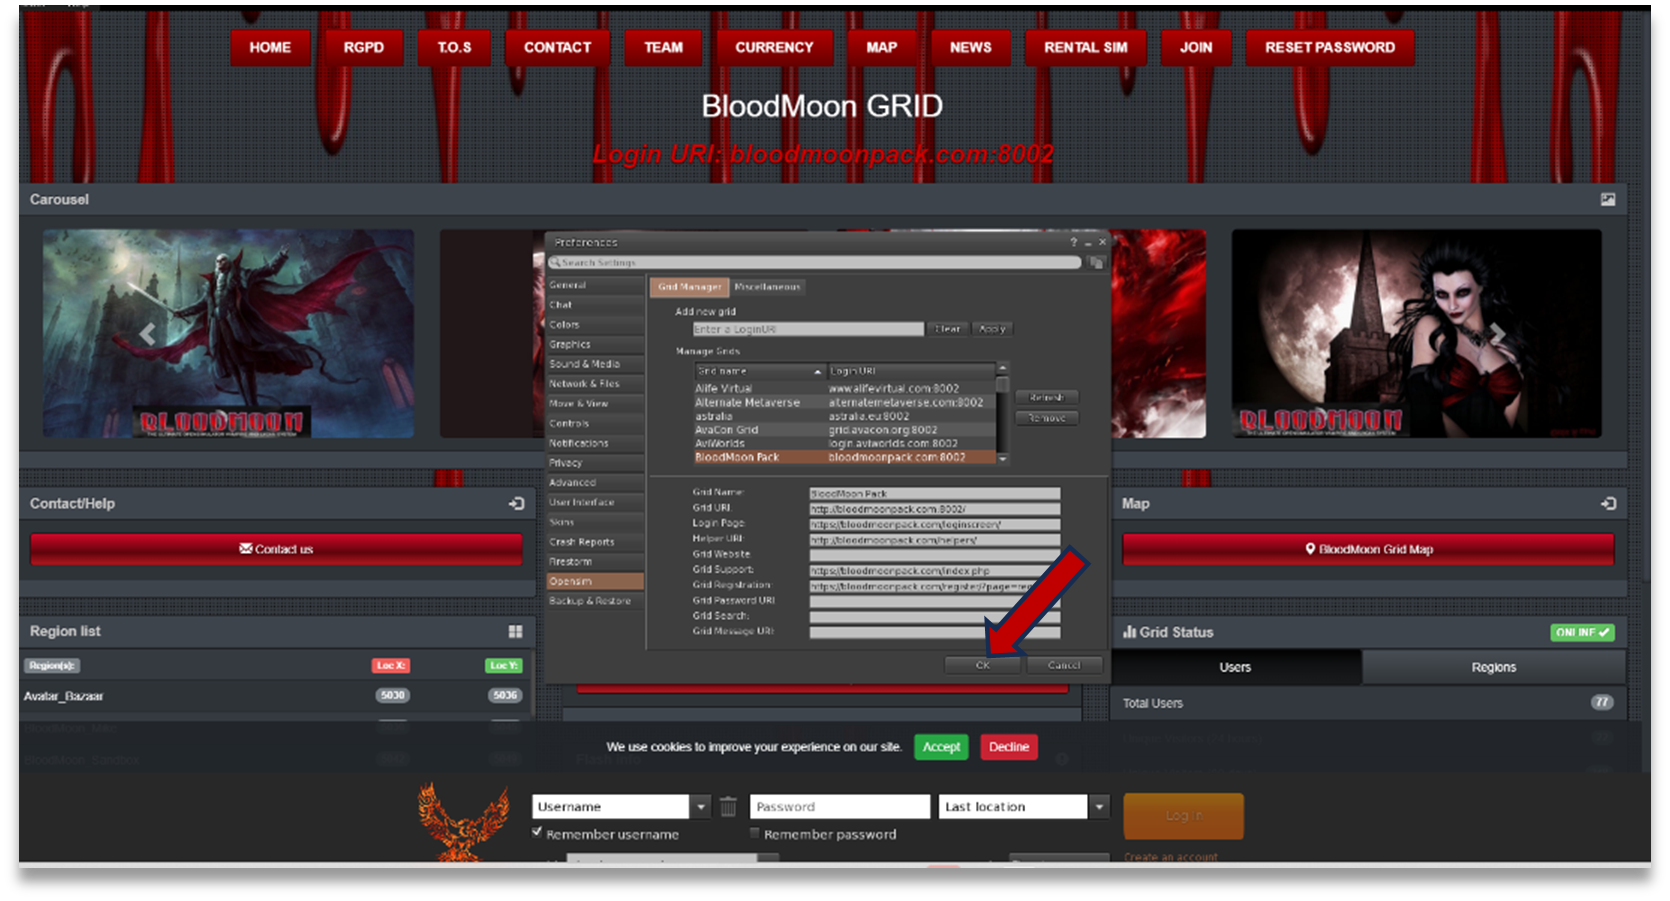The image size is (1670, 901).
Task: Open the RESET PASSWORD menu item
Action: [1330, 48]
